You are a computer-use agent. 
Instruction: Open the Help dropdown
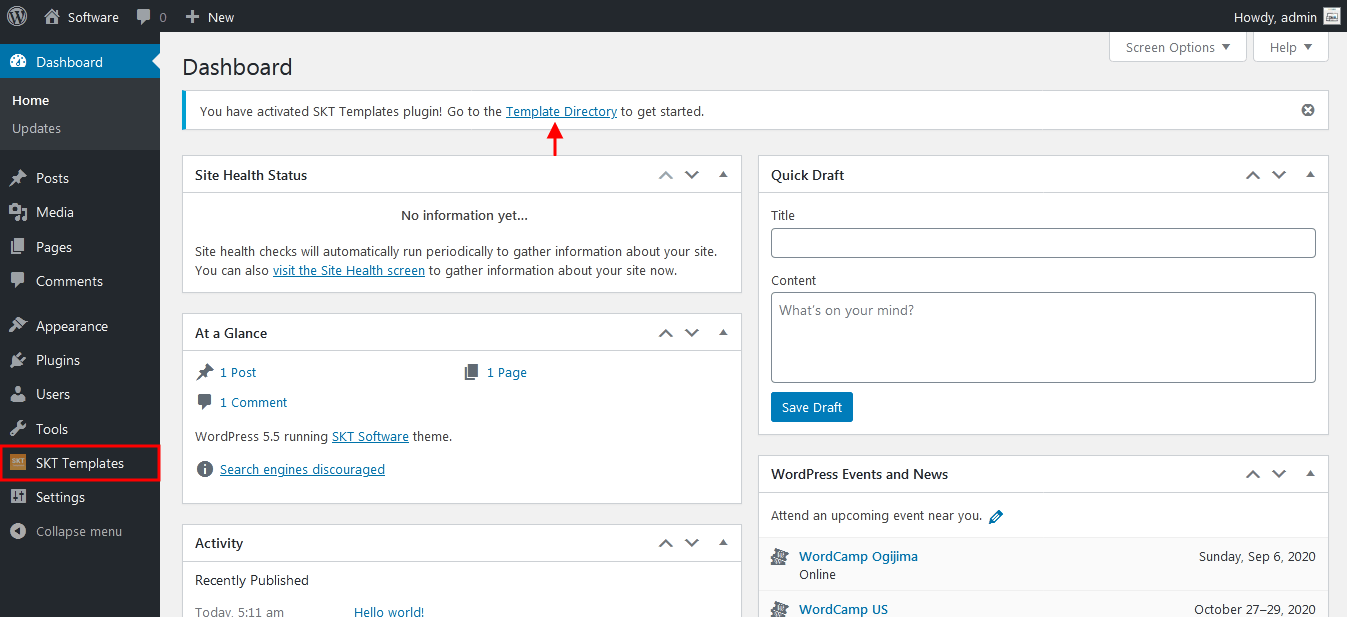coord(1291,47)
